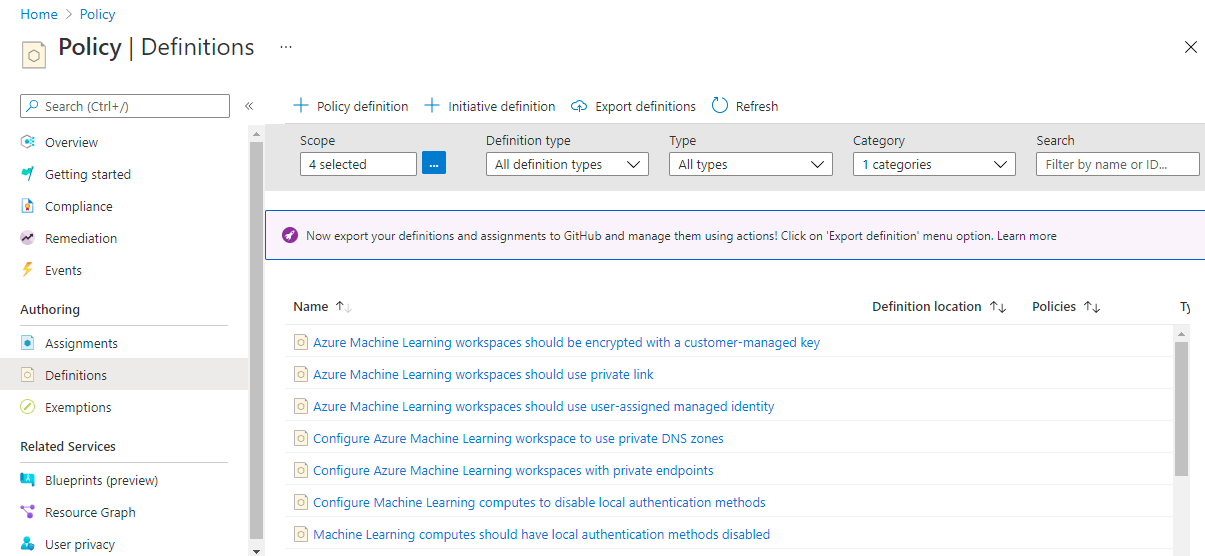1205x556 pixels.
Task: Go to Compliance in the sidebar
Action: 78,206
